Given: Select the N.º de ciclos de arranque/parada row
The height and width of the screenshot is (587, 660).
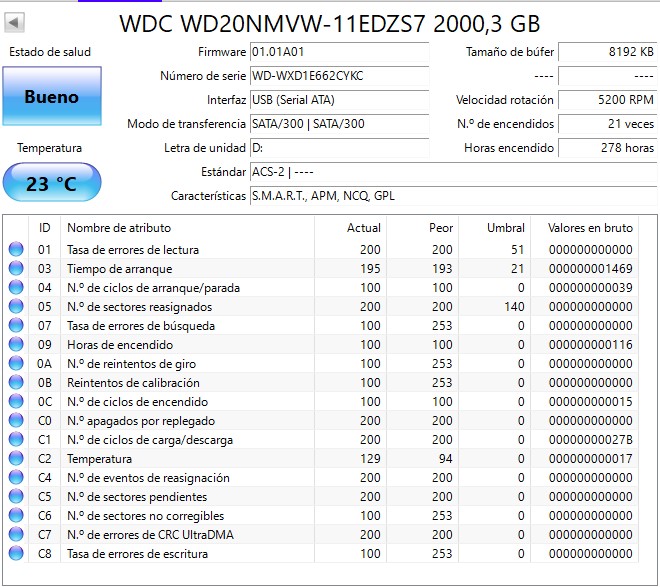Looking at the screenshot, I should point(322,287).
